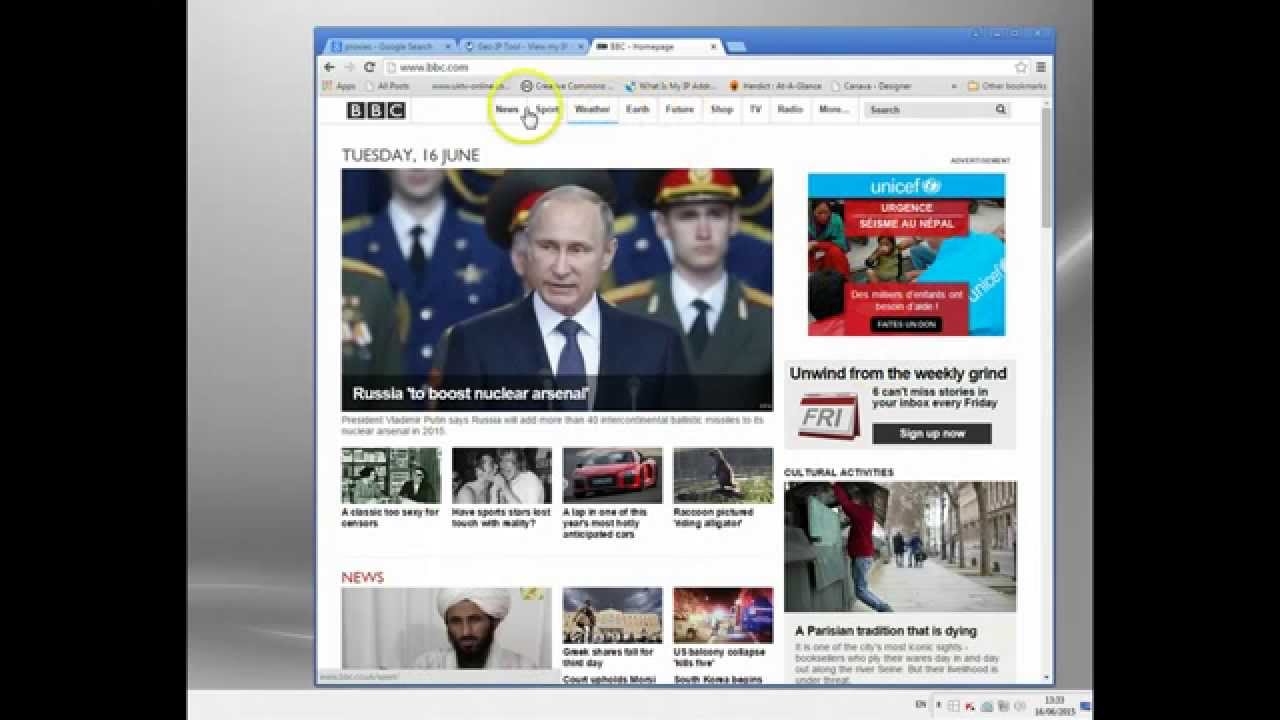Switch to the Google Search tab

click(387, 46)
